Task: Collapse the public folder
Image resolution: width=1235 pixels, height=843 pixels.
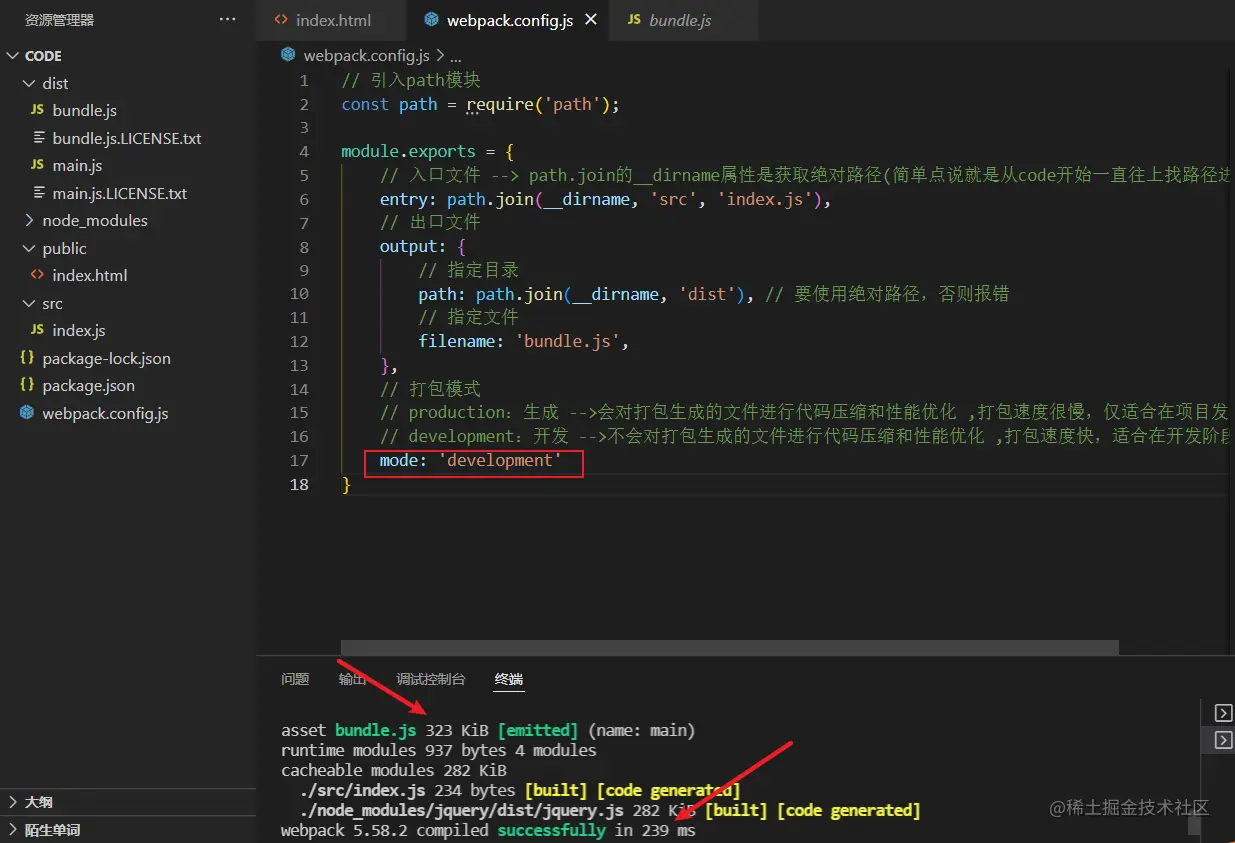Action: [29, 248]
